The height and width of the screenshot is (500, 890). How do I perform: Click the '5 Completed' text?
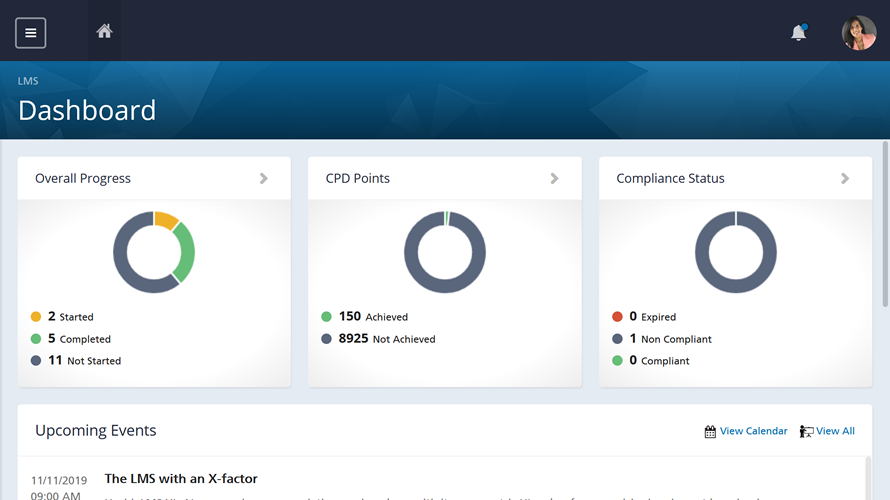(x=79, y=339)
